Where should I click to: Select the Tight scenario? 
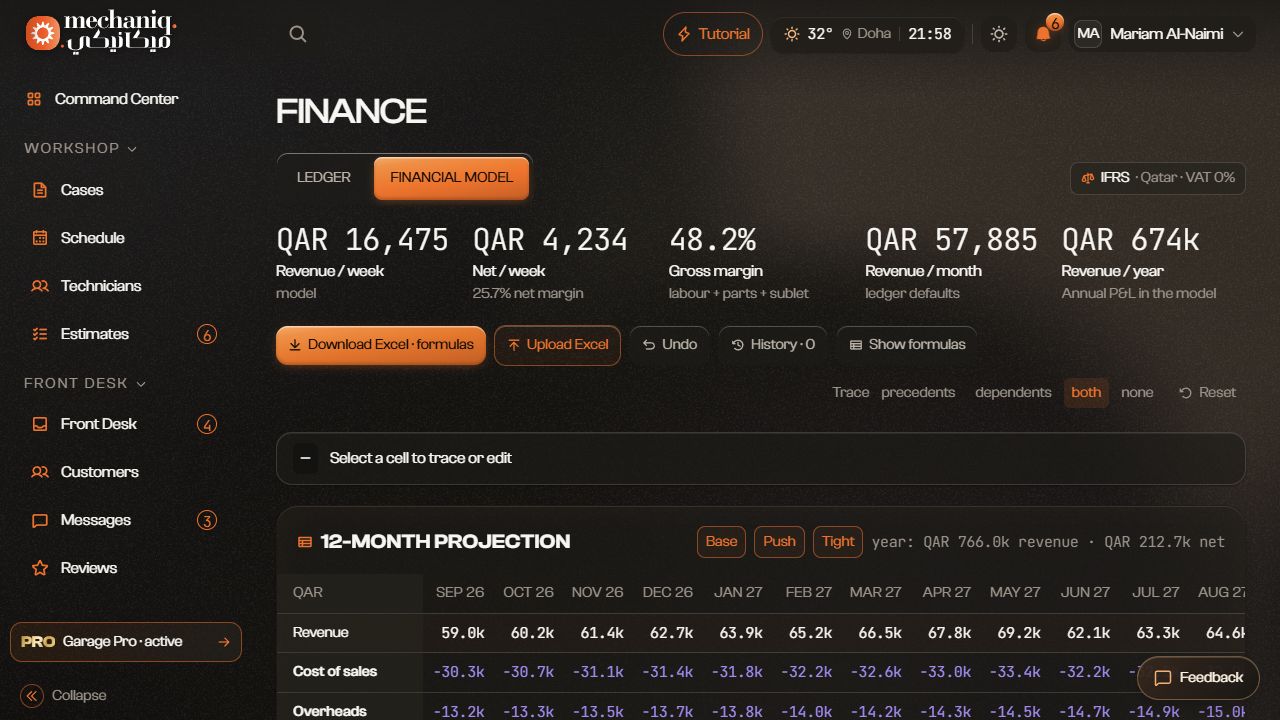click(x=838, y=542)
